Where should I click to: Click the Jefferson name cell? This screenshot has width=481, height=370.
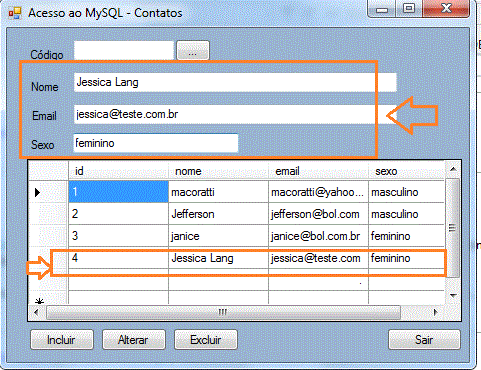218,214
